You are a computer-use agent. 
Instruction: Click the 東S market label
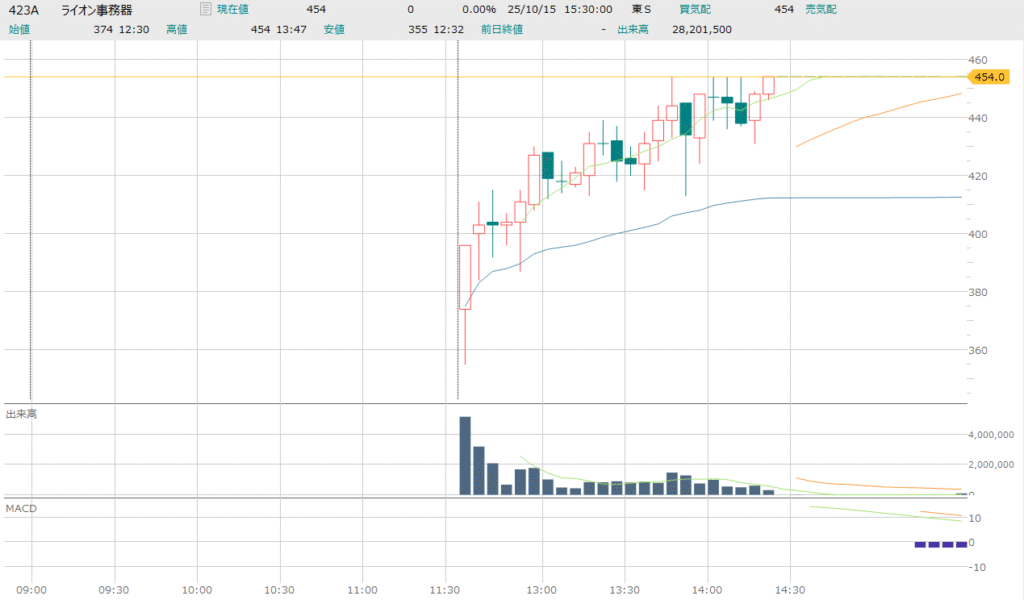(641, 10)
